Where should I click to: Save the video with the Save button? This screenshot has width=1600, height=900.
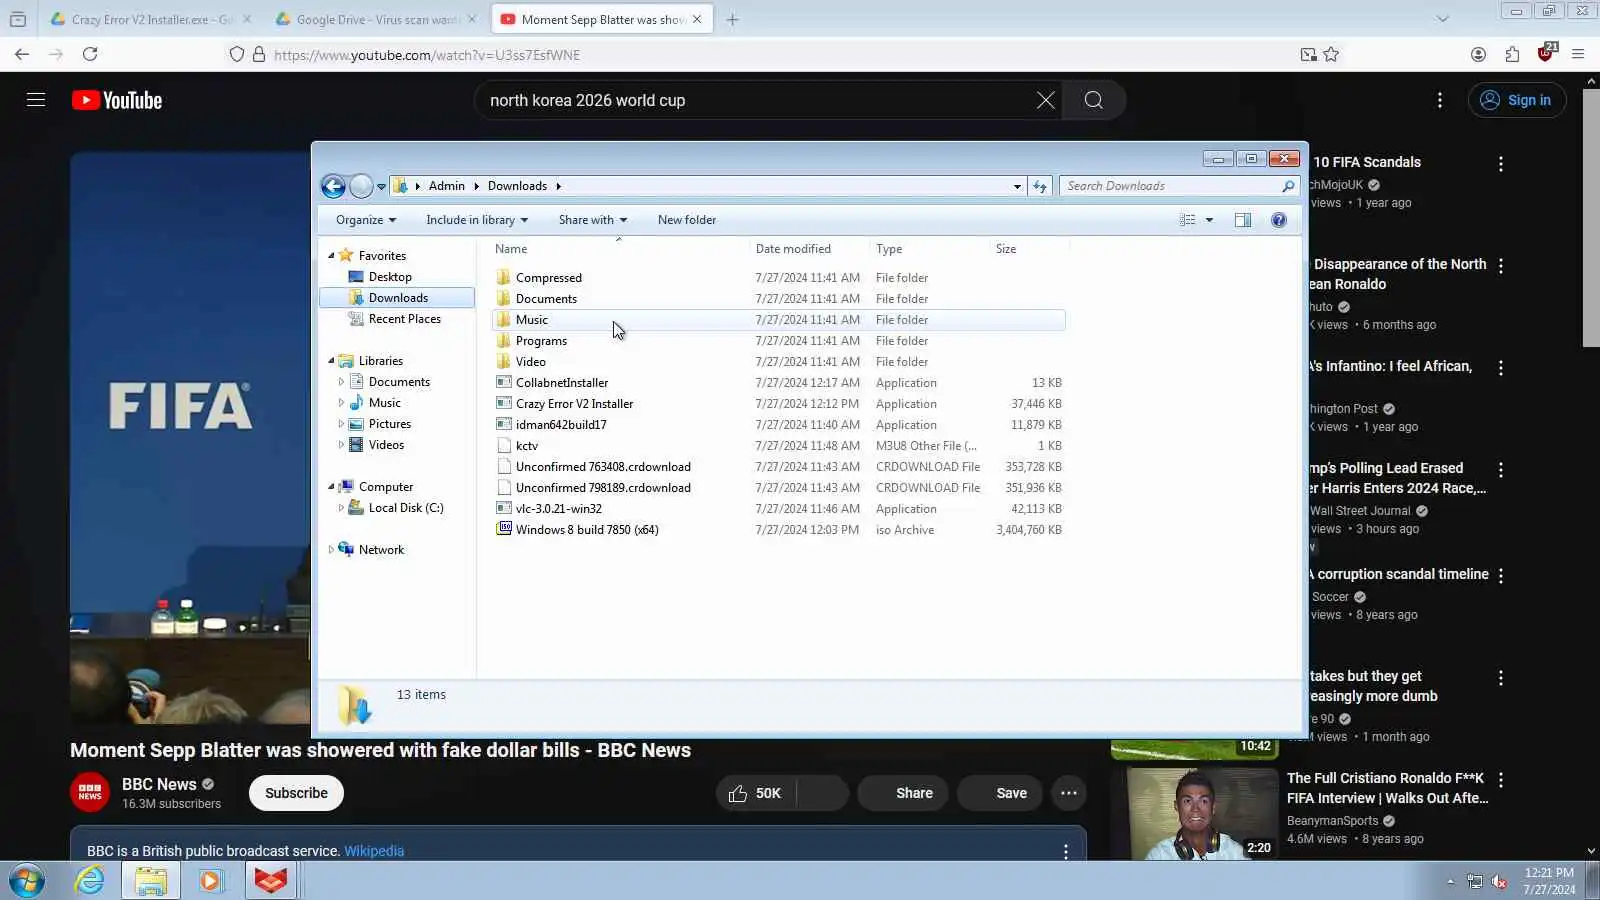point(1000,793)
